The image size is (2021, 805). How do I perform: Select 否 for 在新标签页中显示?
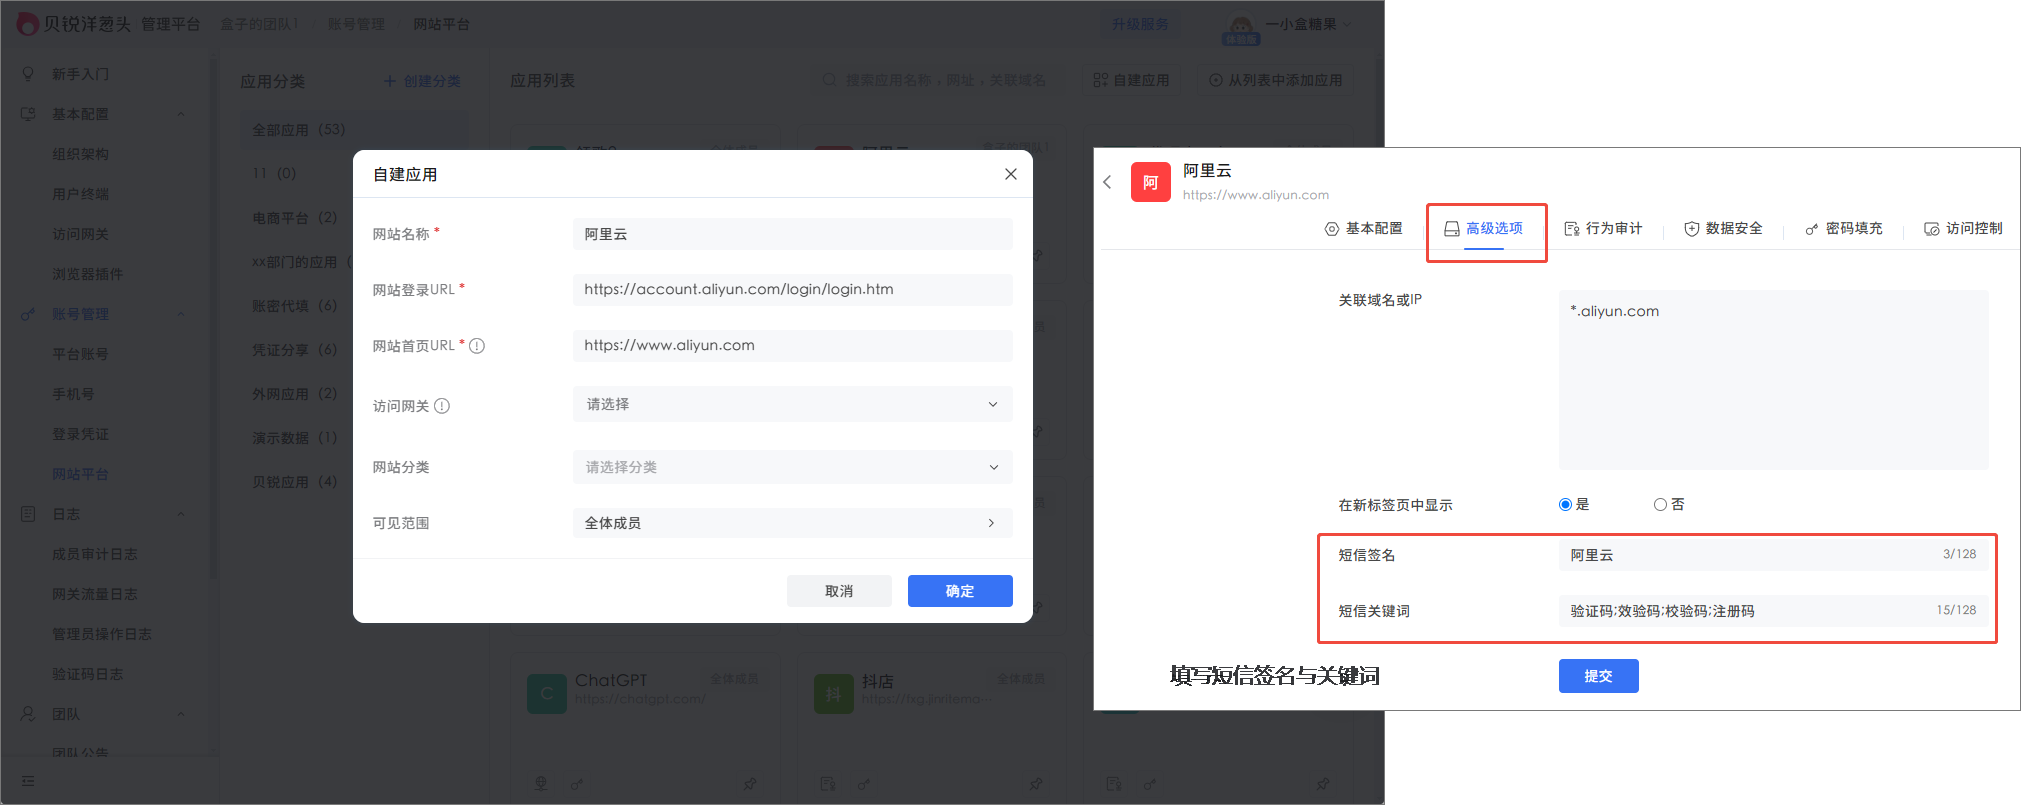pos(1660,505)
